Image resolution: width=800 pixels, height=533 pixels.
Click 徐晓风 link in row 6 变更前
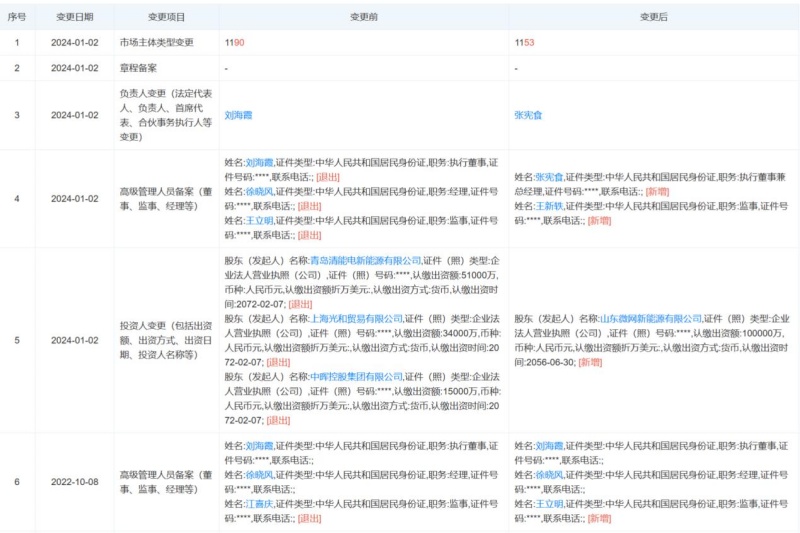click(258, 475)
